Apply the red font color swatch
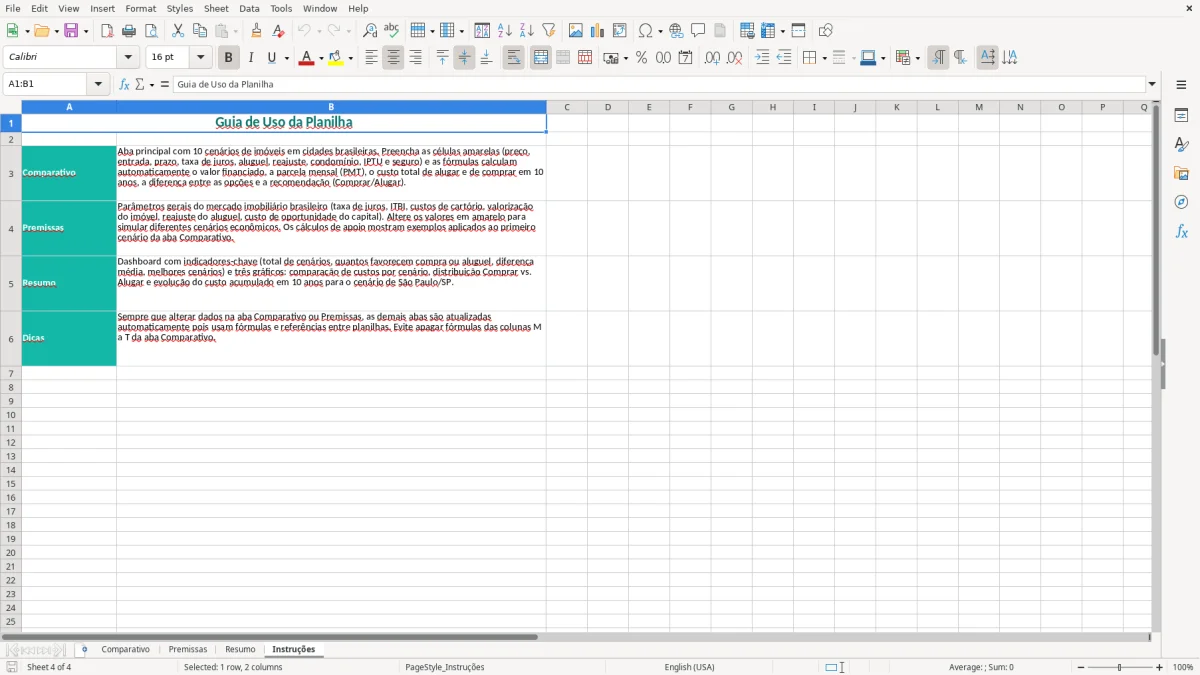This screenshot has height=675, width=1200. tap(306, 58)
